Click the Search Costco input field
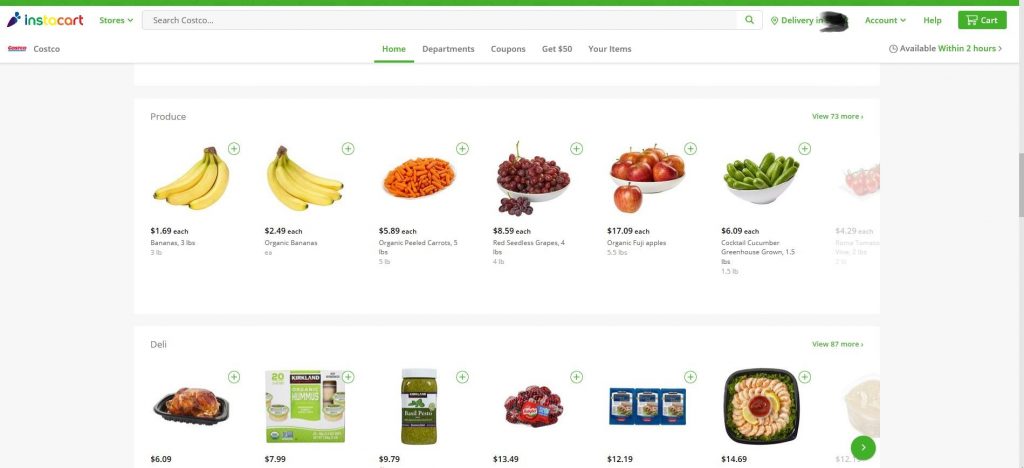Screen dimensions: 1024x468 pyautogui.click(x=441, y=20)
